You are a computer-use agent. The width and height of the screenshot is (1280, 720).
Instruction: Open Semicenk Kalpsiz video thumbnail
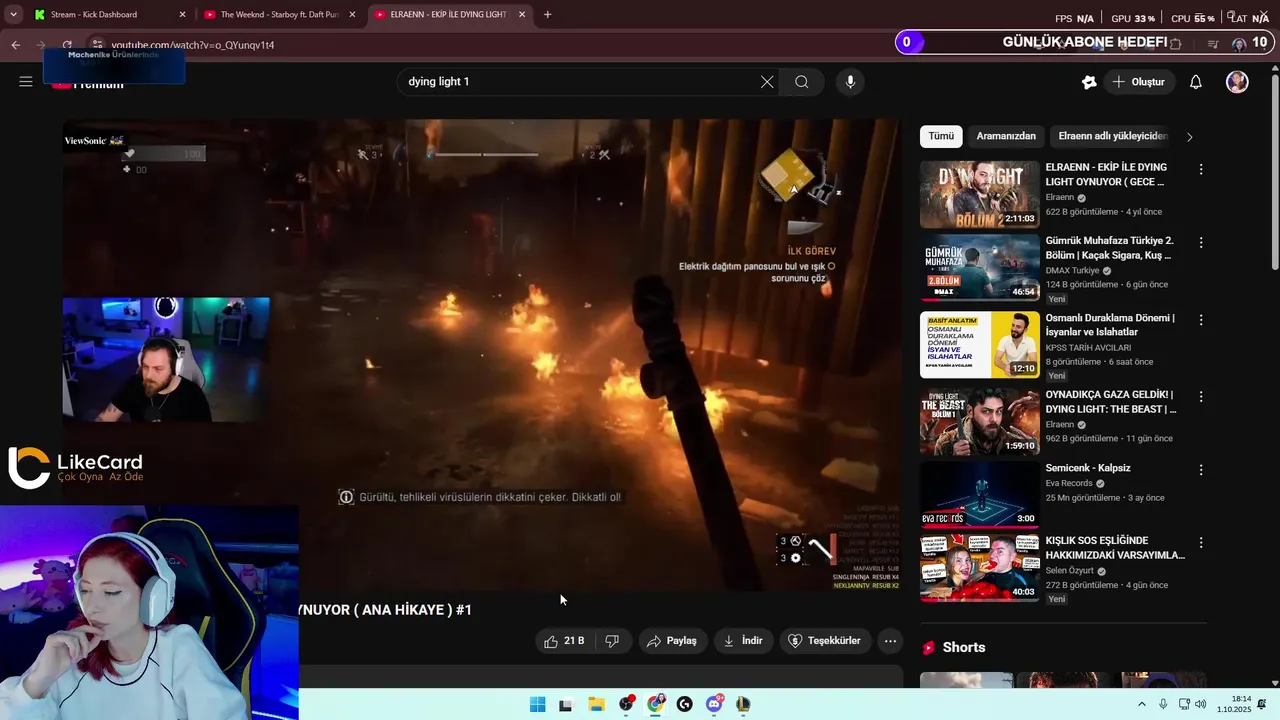pyautogui.click(x=980, y=494)
